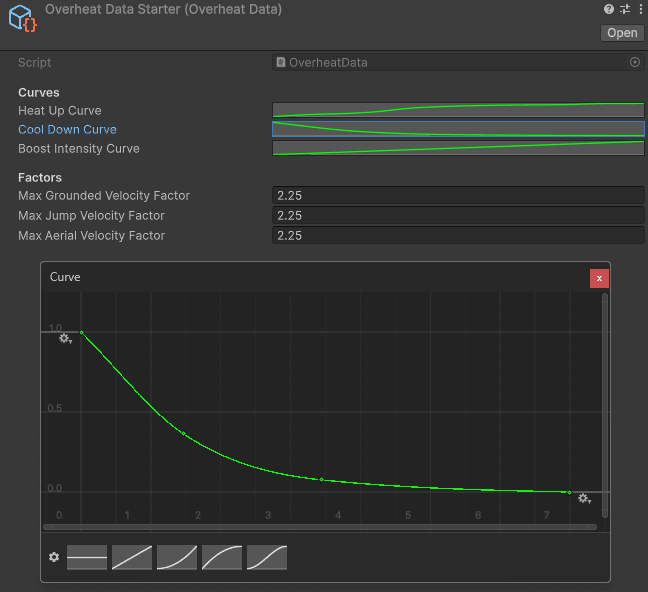Image resolution: width=648 pixels, height=592 pixels.
Task: Open the curve presets gear menu
Action: pos(54,557)
